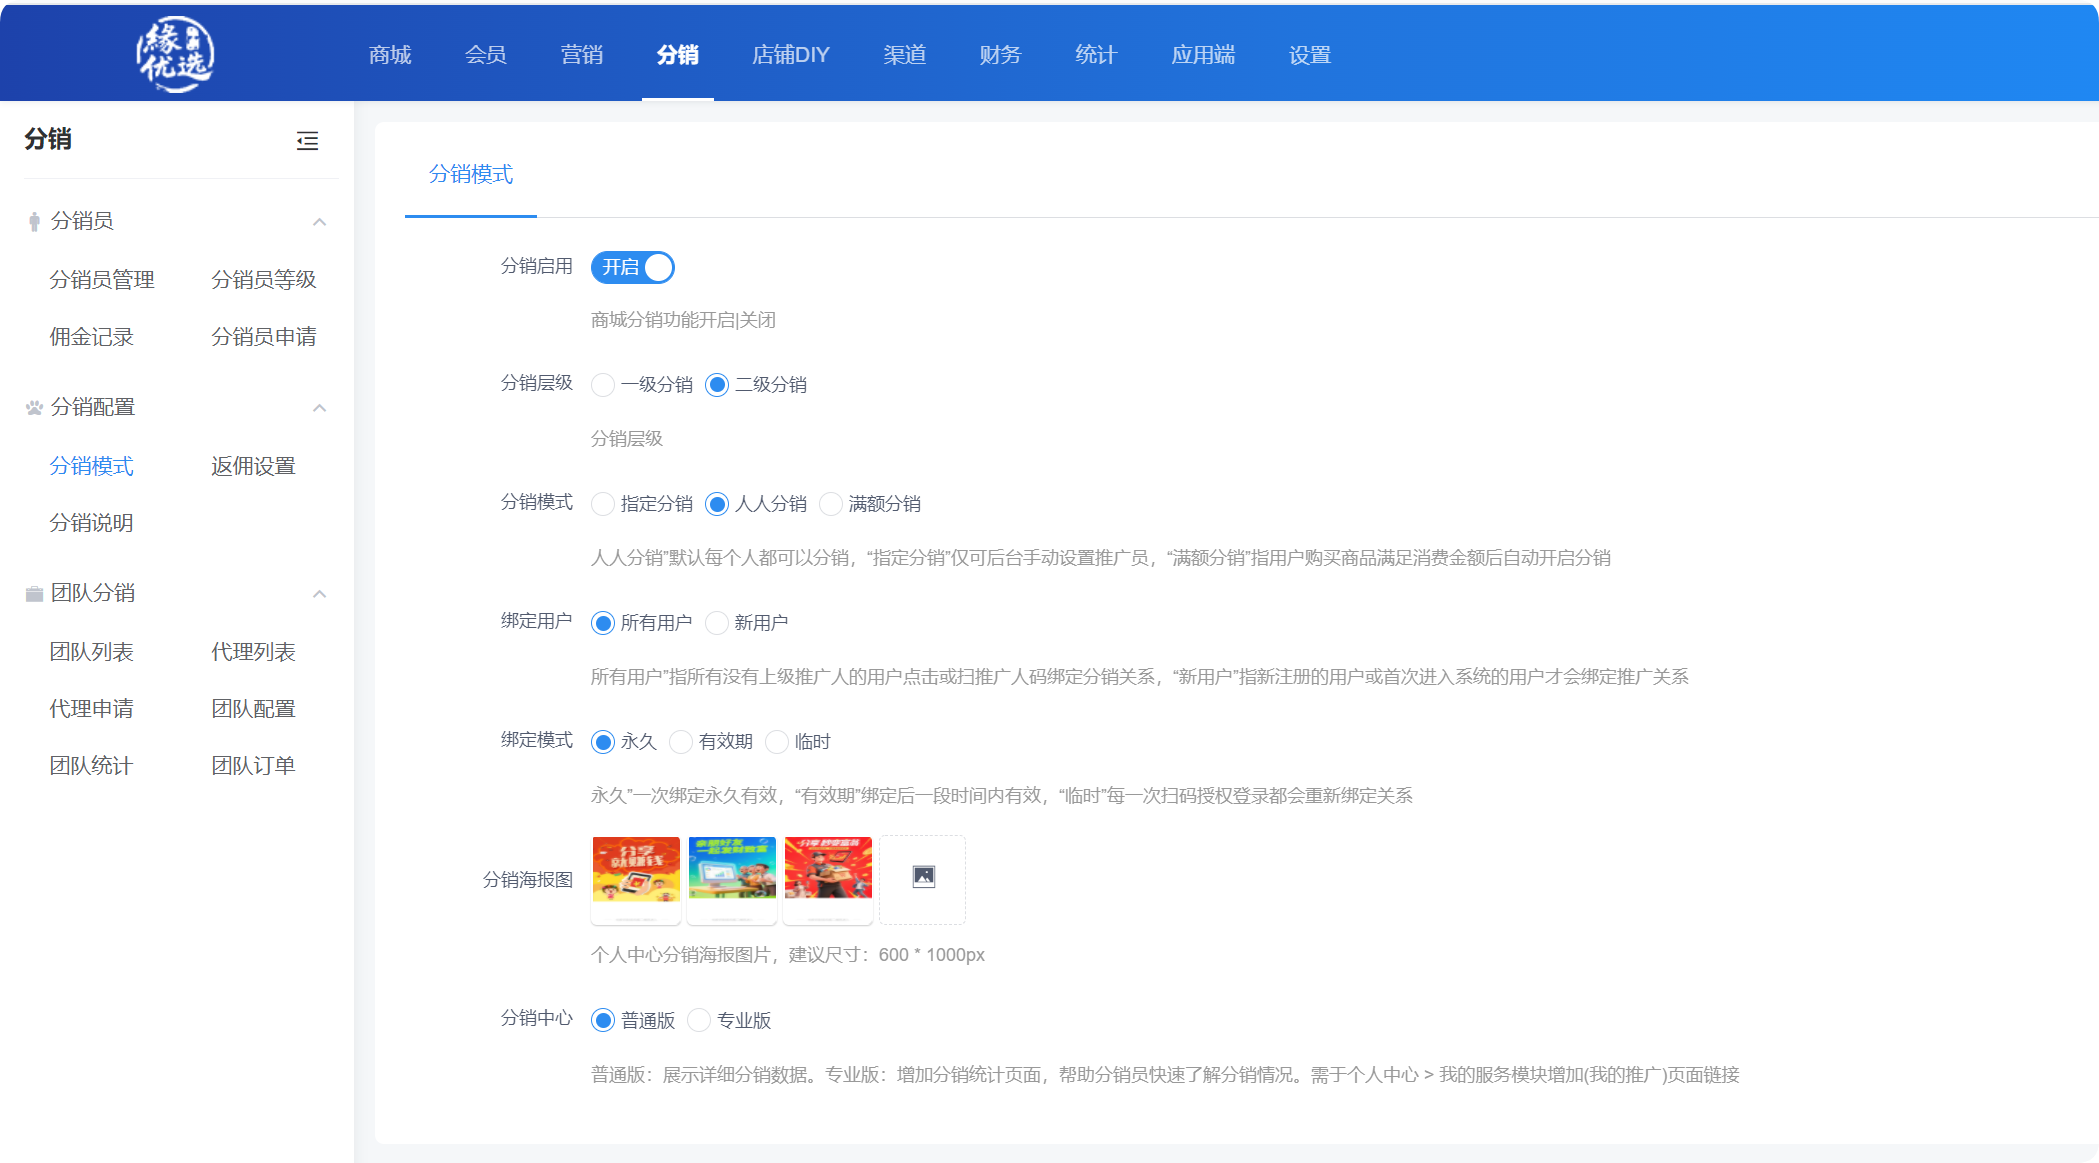Select the 一级分销 radio option
Image resolution: width=2099 pixels, height=1163 pixels.
603,385
